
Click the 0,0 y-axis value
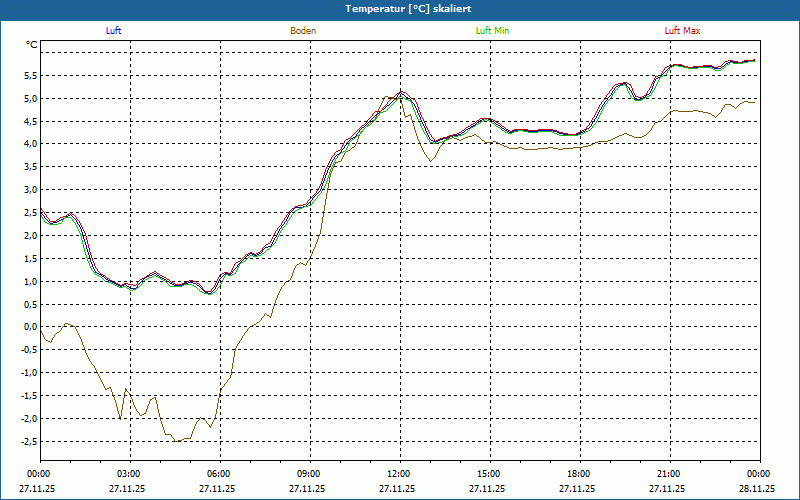[31, 327]
